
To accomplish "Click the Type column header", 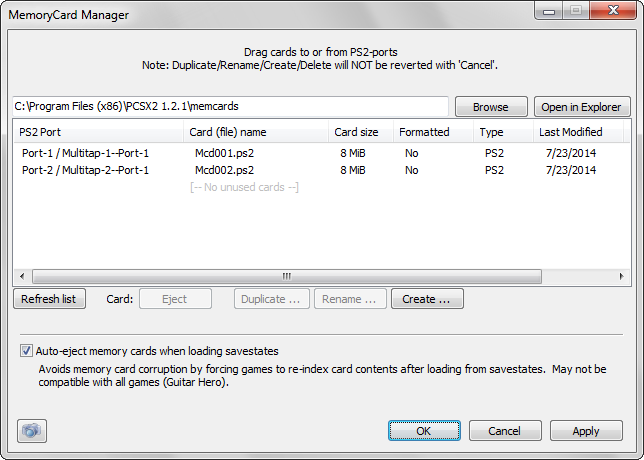I will (504, 132).
